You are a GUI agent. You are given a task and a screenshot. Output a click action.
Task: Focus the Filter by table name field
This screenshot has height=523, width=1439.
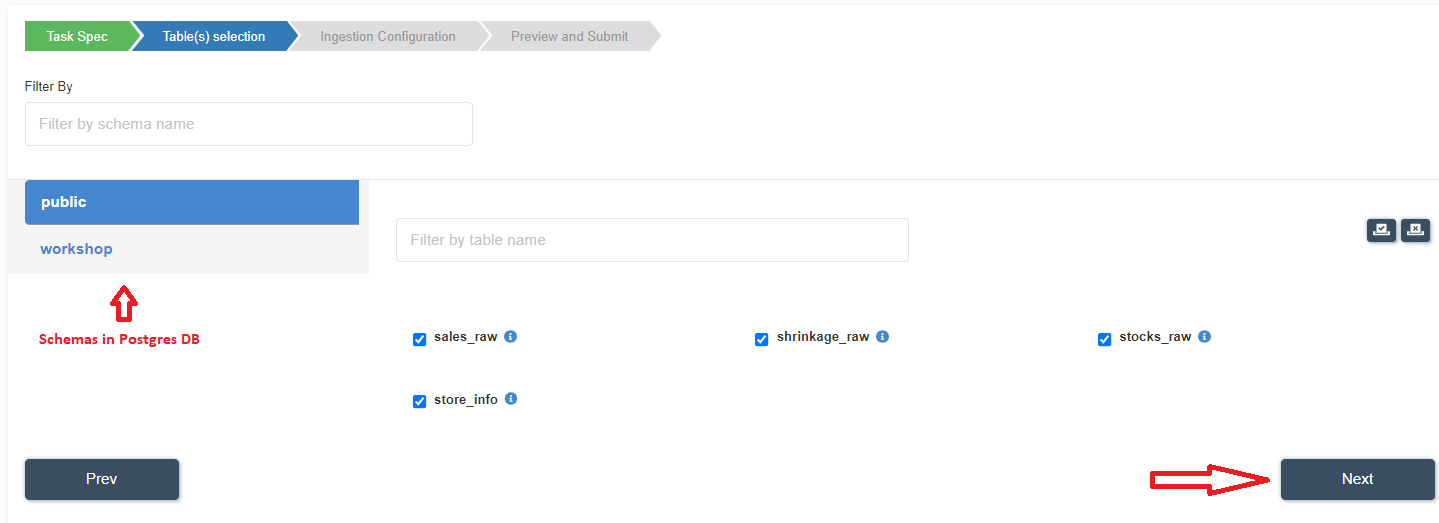click(652, 240)
